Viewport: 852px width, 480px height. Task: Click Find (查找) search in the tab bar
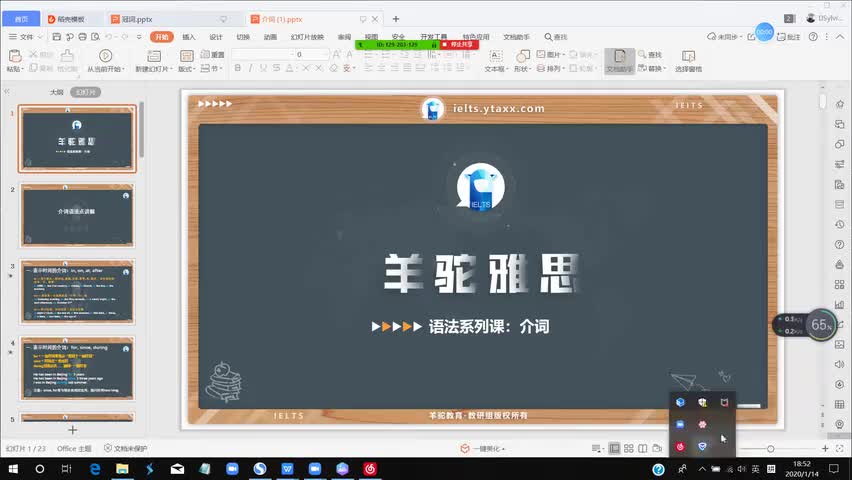pyautogui.click(x=556, y=37)
